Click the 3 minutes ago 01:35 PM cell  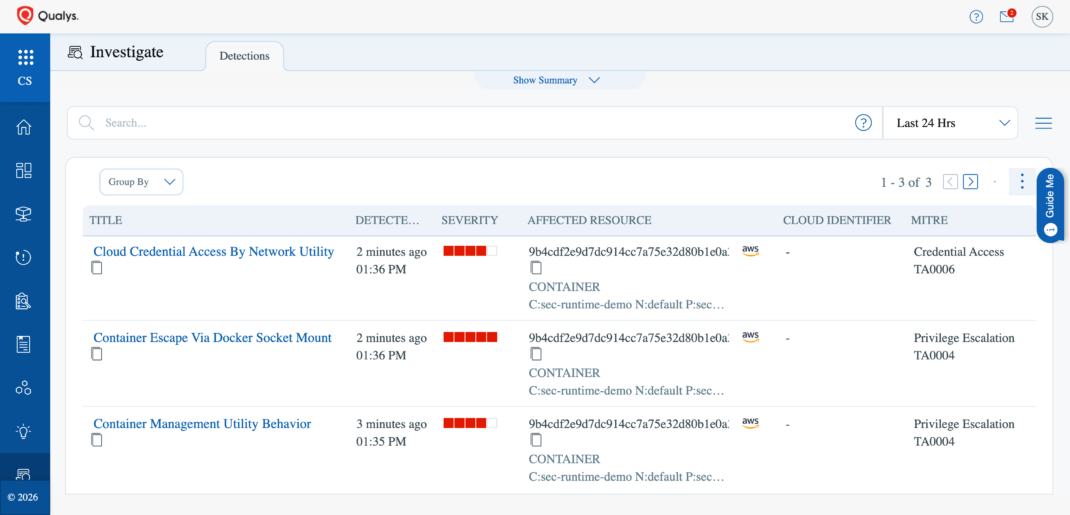392,432
